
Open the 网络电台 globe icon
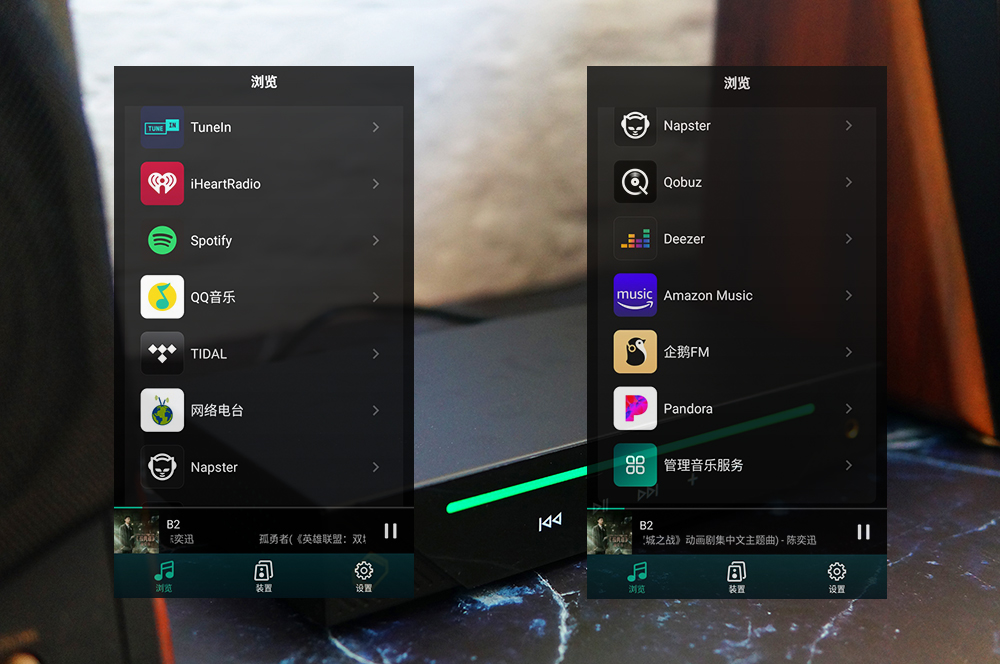pos(162,410)
